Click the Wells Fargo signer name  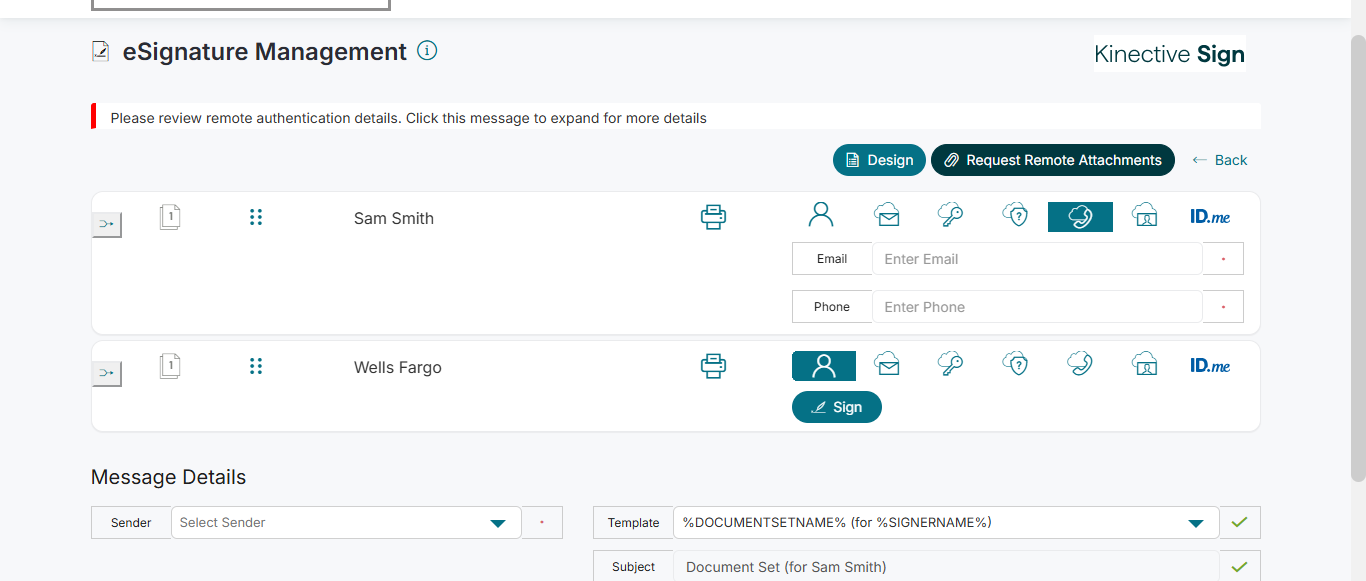click(x=398, y=367)
